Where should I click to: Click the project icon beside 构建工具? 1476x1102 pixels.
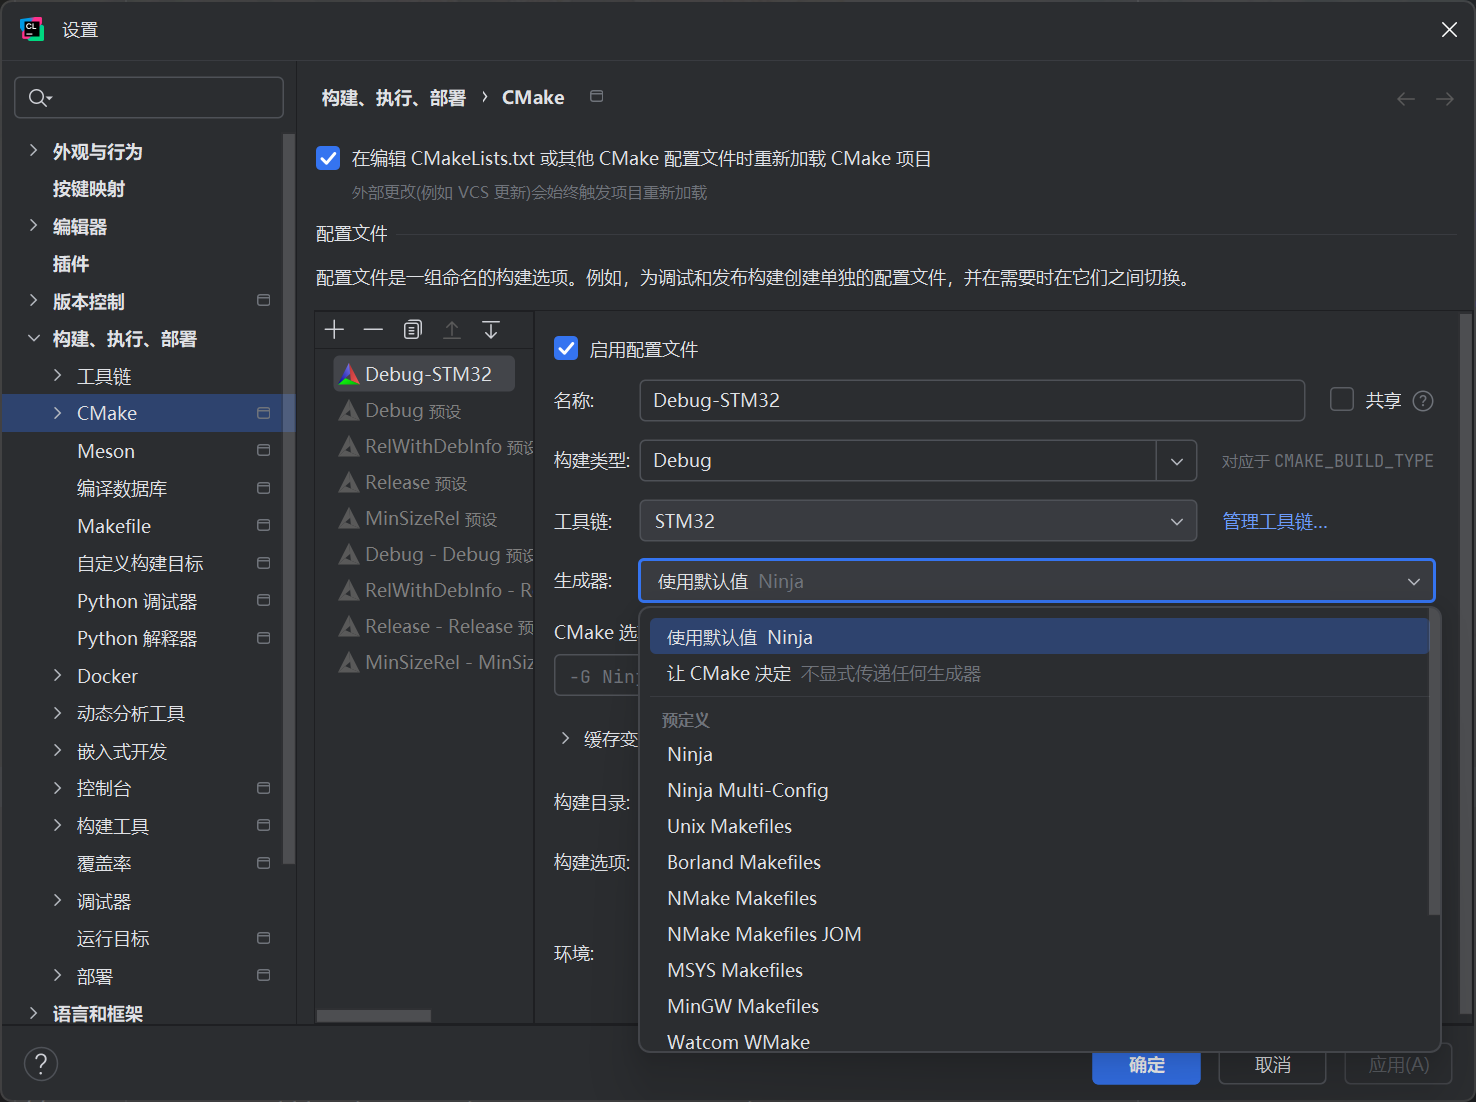[264, 825]
